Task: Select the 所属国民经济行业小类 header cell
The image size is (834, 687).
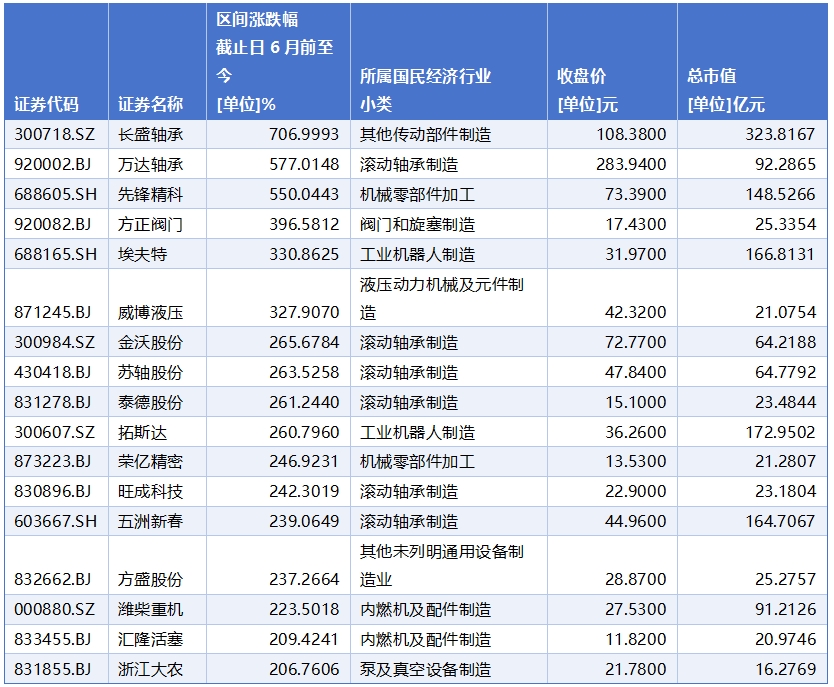Action: point(426,90)
